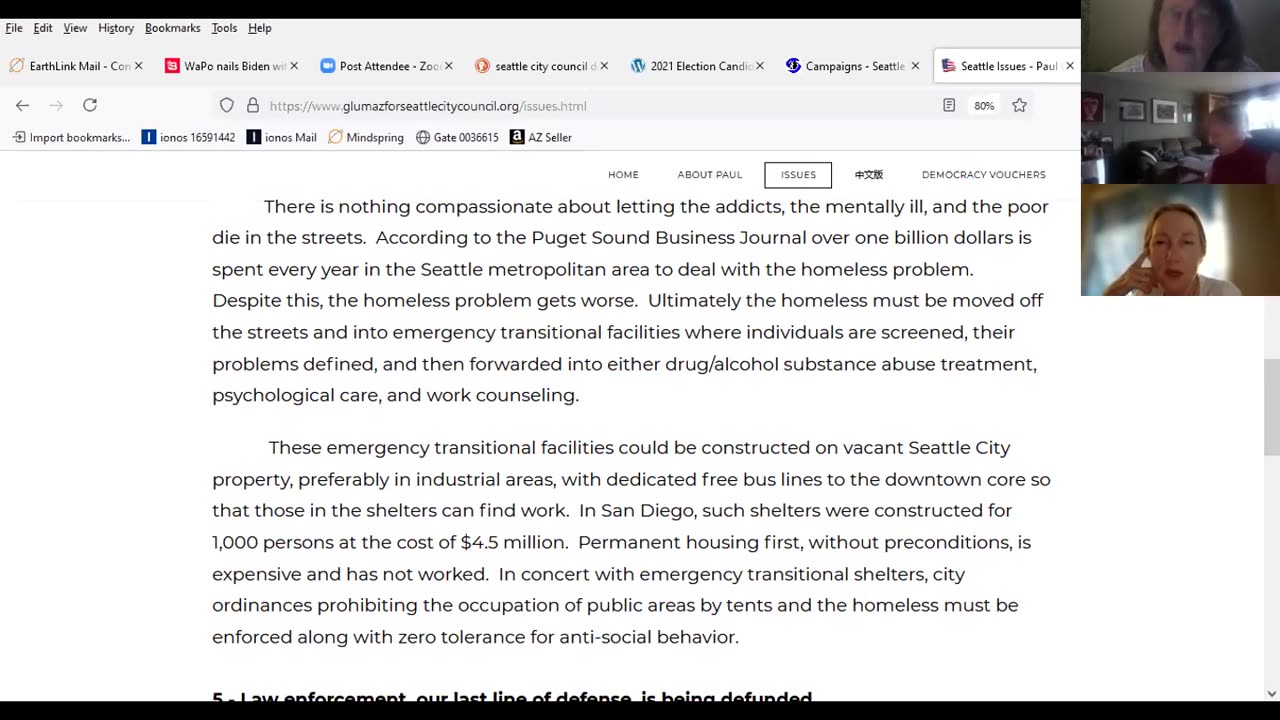This screenshot has width=1280, height=720.
Task: Open the ionos Mail bookmark
Action: tap(281, 137)
